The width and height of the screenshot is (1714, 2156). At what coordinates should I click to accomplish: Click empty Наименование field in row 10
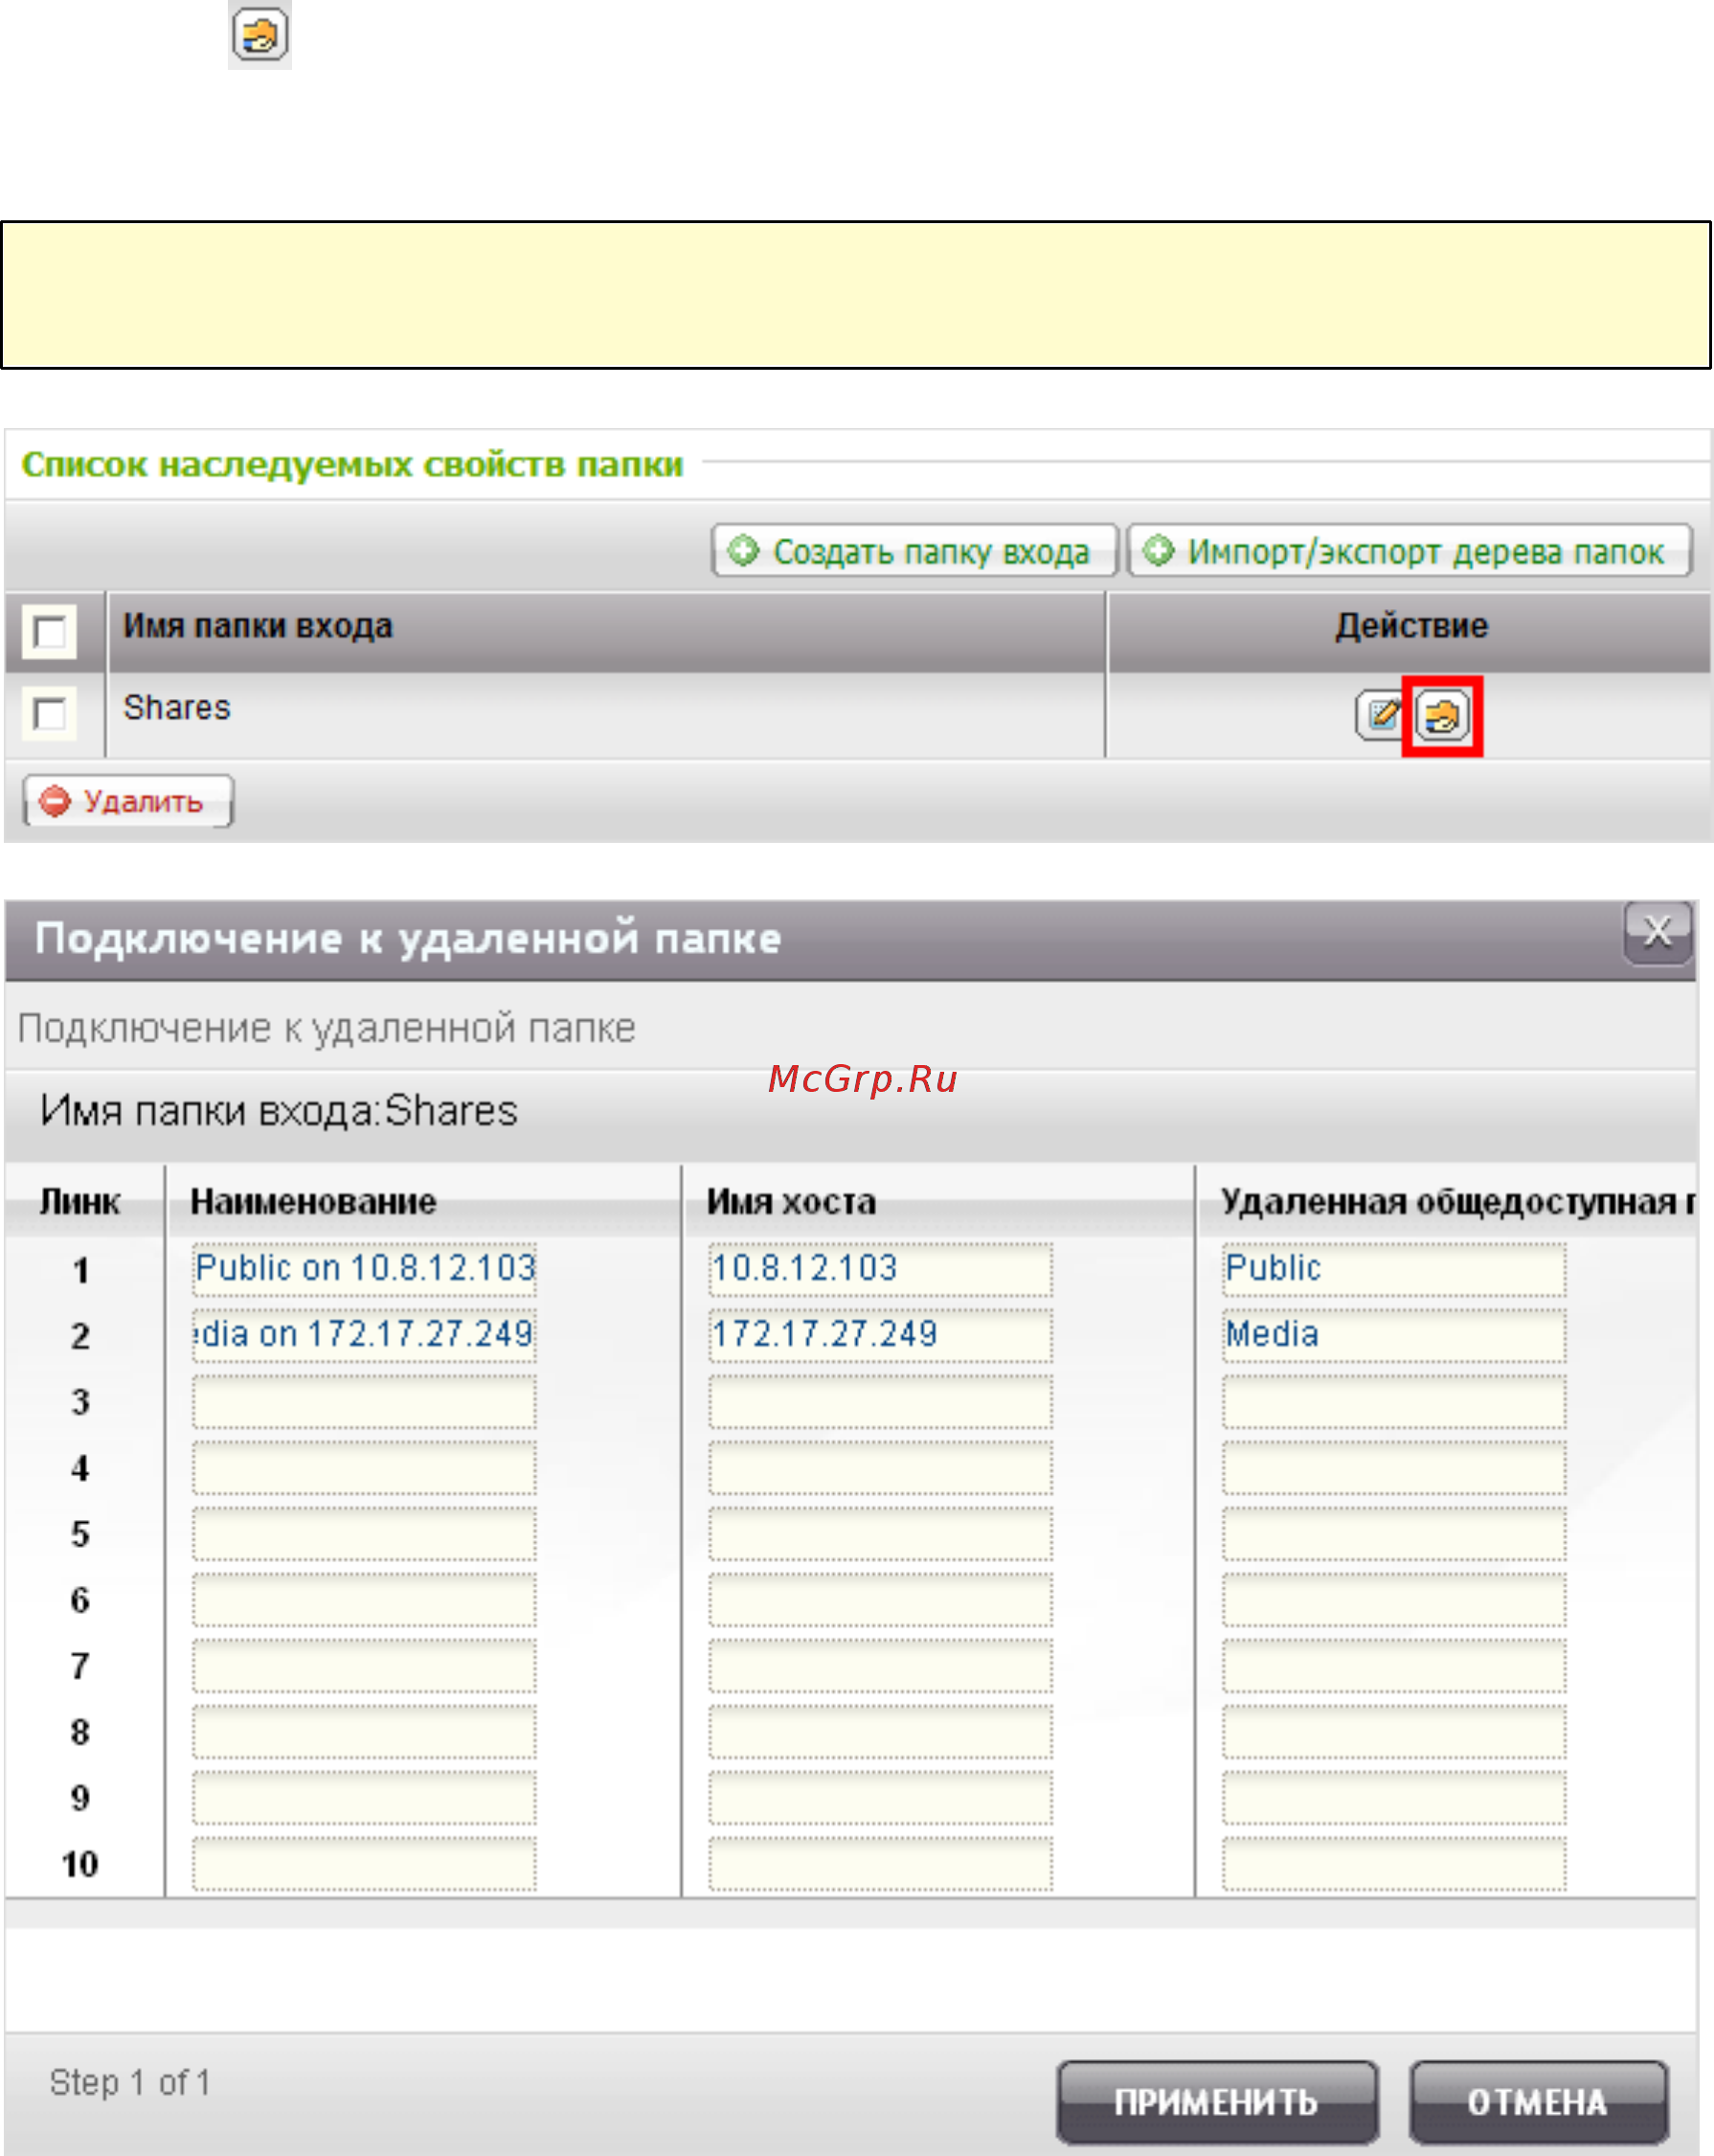tap(364, 1863)
